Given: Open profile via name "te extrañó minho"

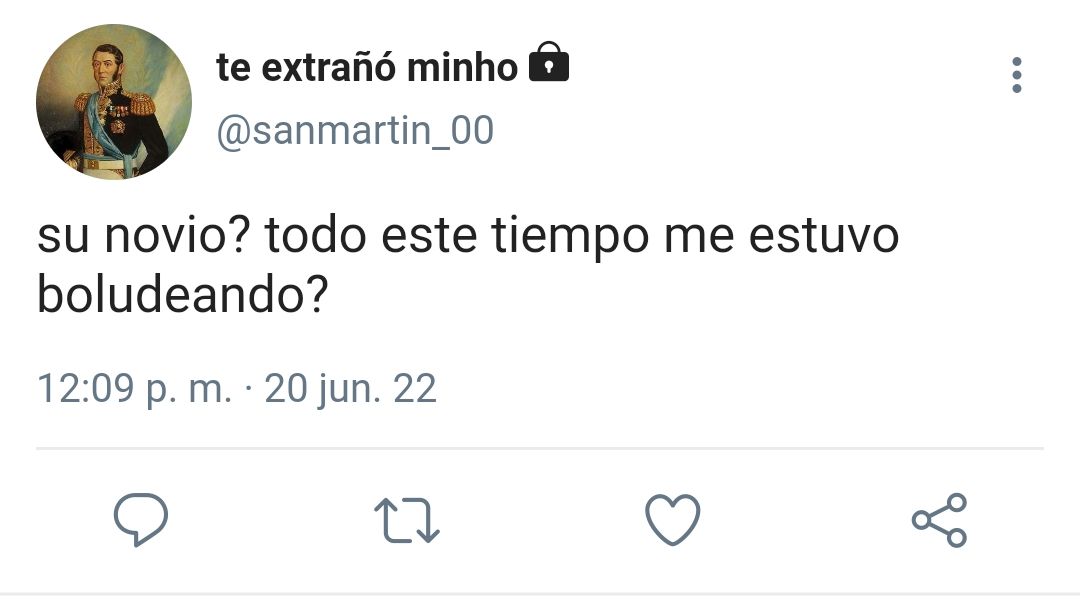Looking at the screenshot, I should pyautogui.click(x=367, y=67).
